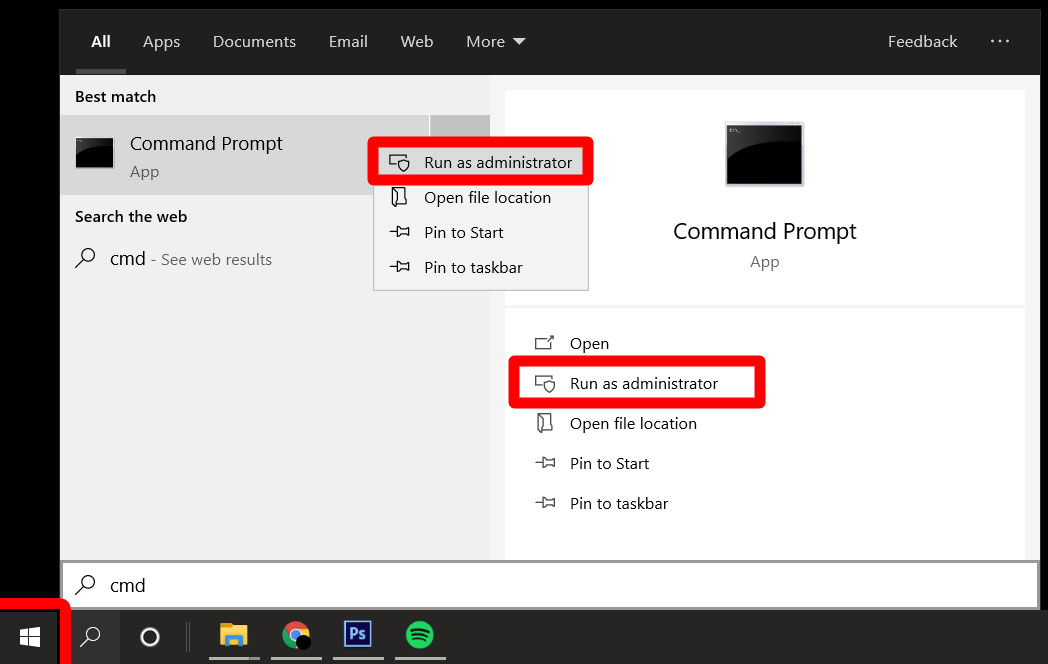Viewport: 1048px width, 664px height.
Task: Launch Google Chrome from the taskbar
Action: (x=296, y=635)
